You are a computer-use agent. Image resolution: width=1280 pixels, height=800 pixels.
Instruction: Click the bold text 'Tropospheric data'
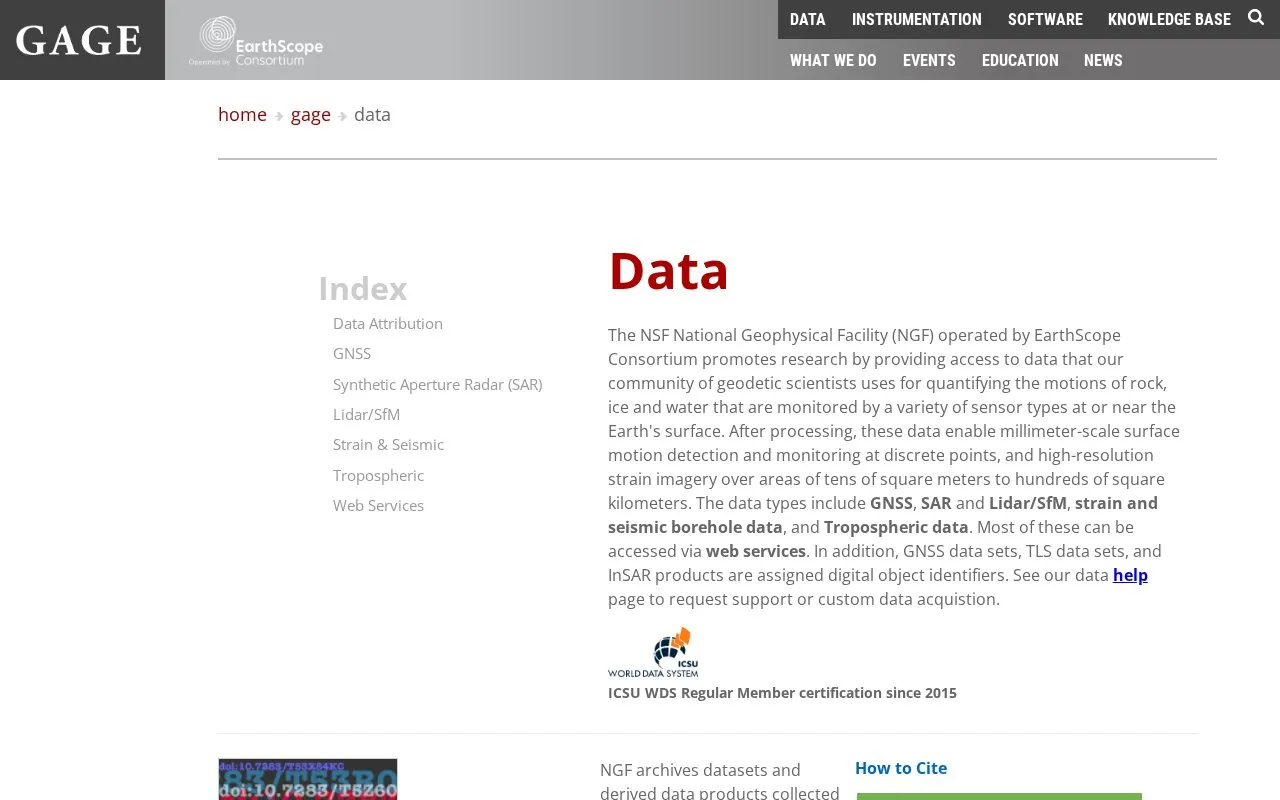(x=896, y=527)
